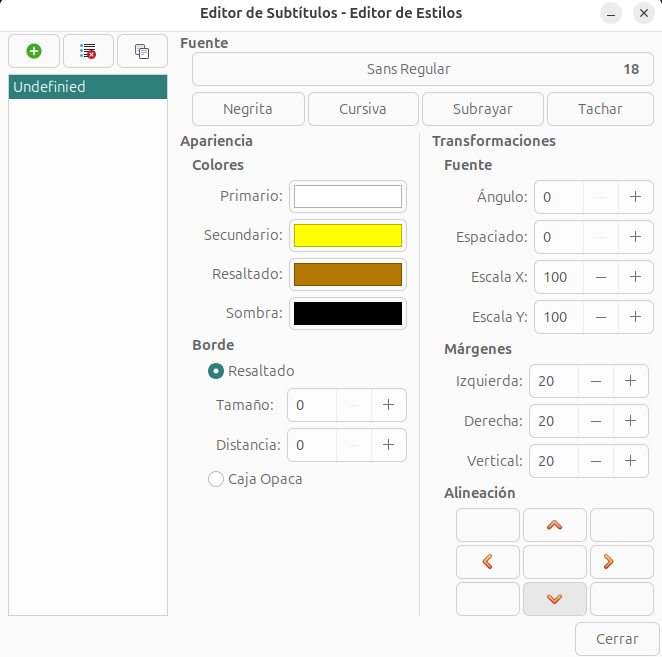This screenshot has height=657, width=662.
Task: Open the Sans Regular font chooser
Action: pyautogui.click(x=423, y=69)
